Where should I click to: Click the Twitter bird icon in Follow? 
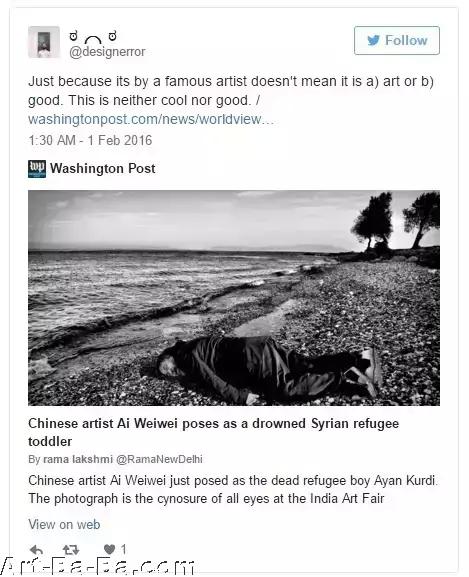[373, 40]
